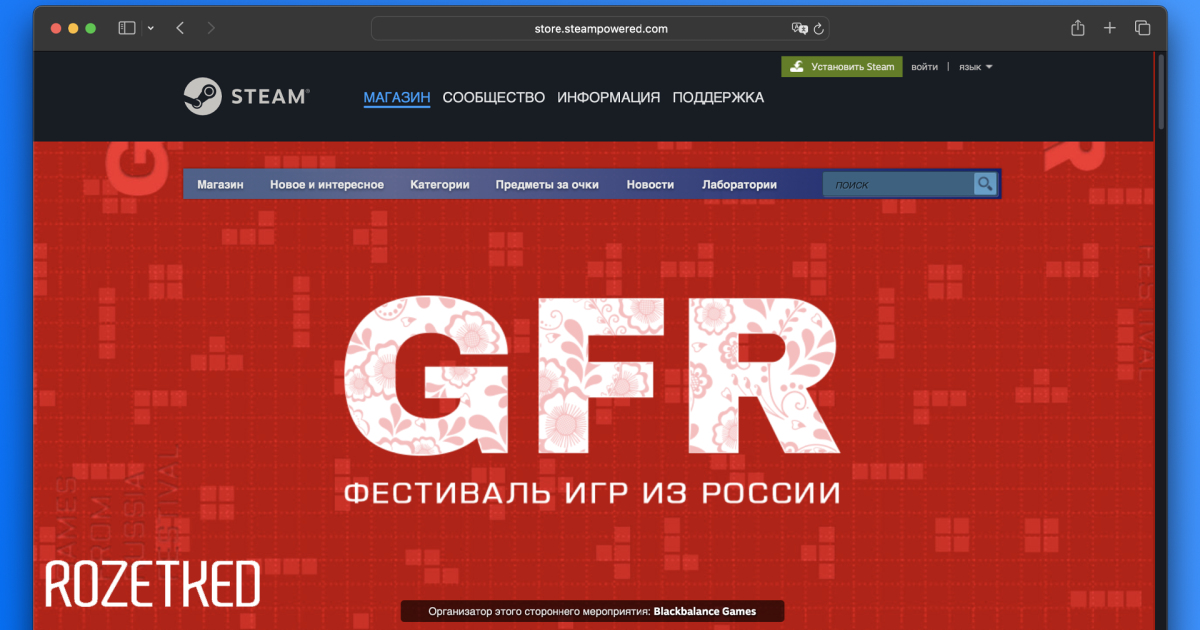The image size is (1200, 630).
Task: Show the tab overview icon
Action: click(1142, 28)
